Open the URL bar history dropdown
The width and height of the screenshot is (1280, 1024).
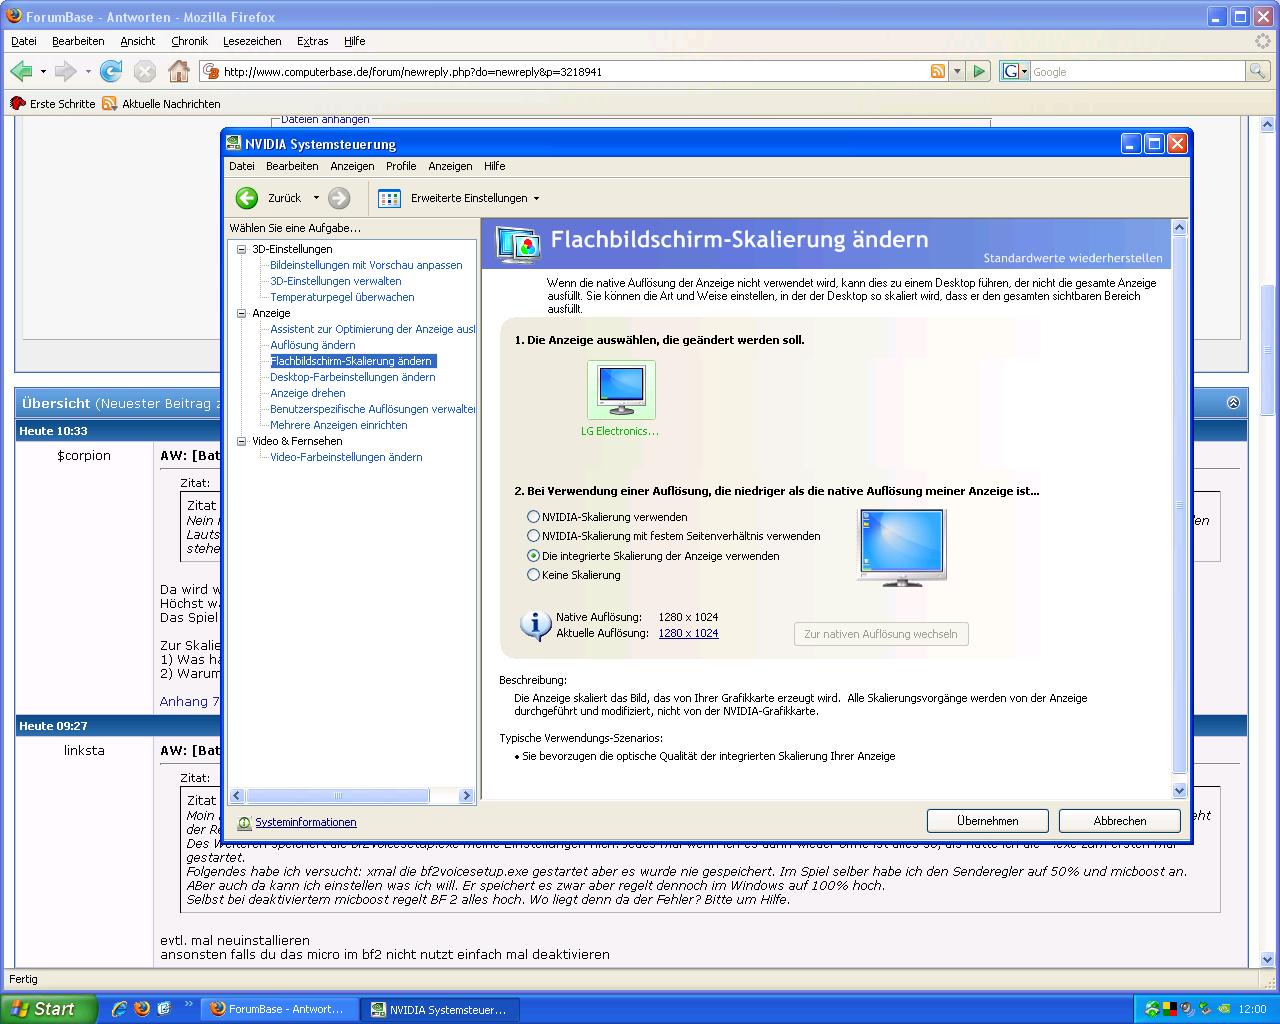coord(957,71)
